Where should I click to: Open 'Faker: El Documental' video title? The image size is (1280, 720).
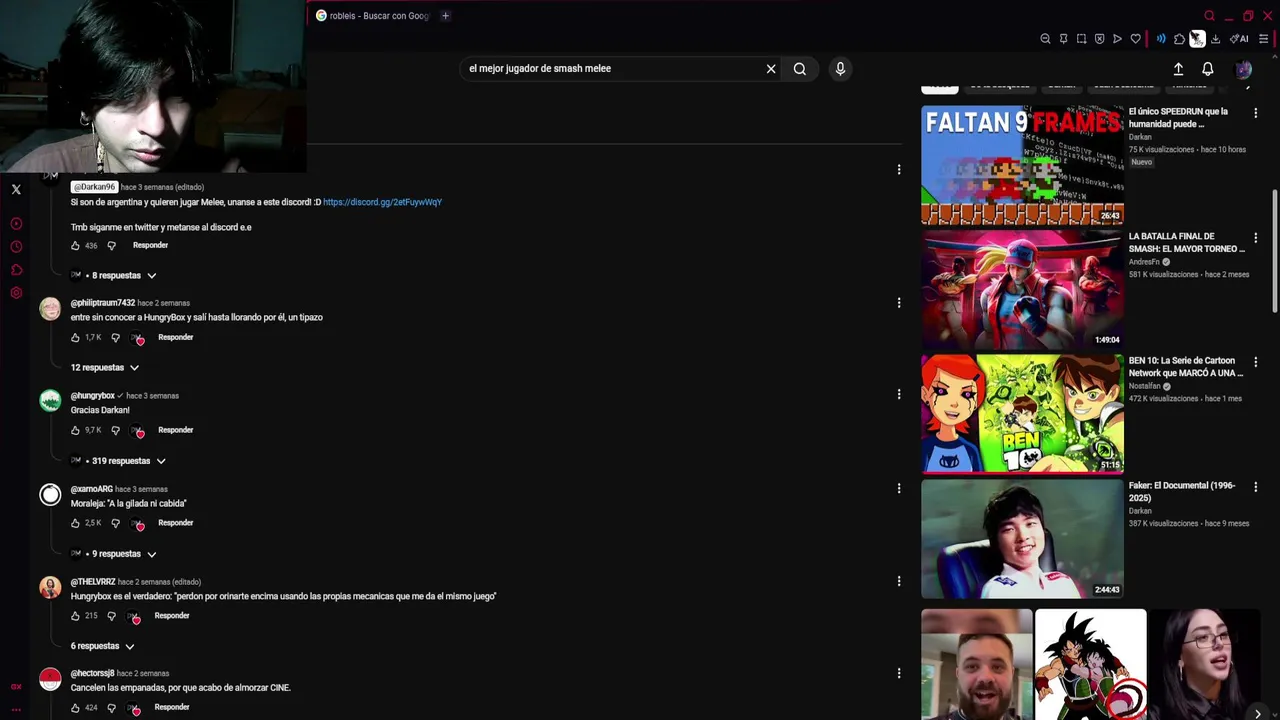pos(1182,491)
